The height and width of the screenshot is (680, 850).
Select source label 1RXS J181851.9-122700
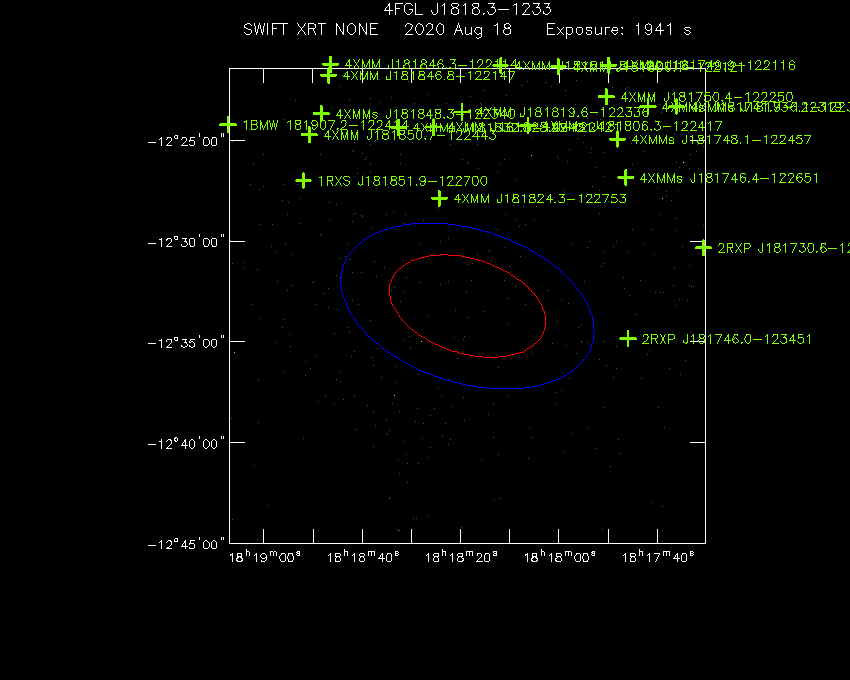[403, 181]
